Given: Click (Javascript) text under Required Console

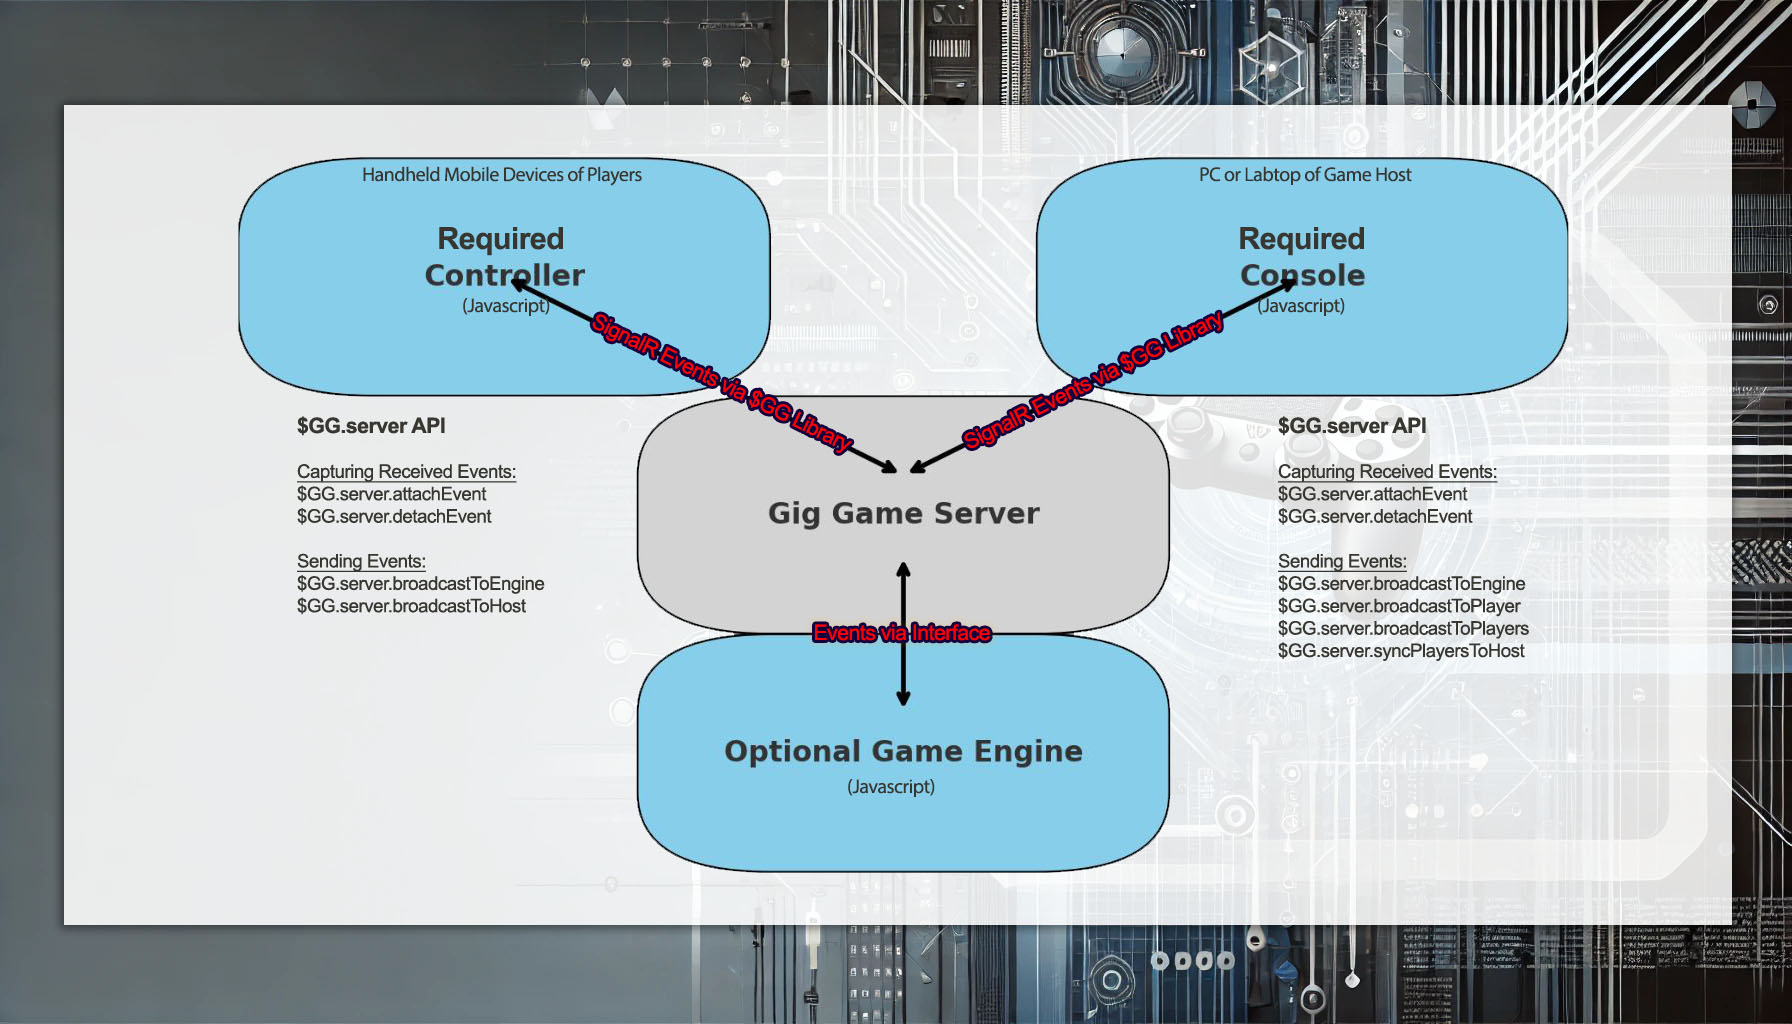Looking at the screenshot, I should (1300, 306).
